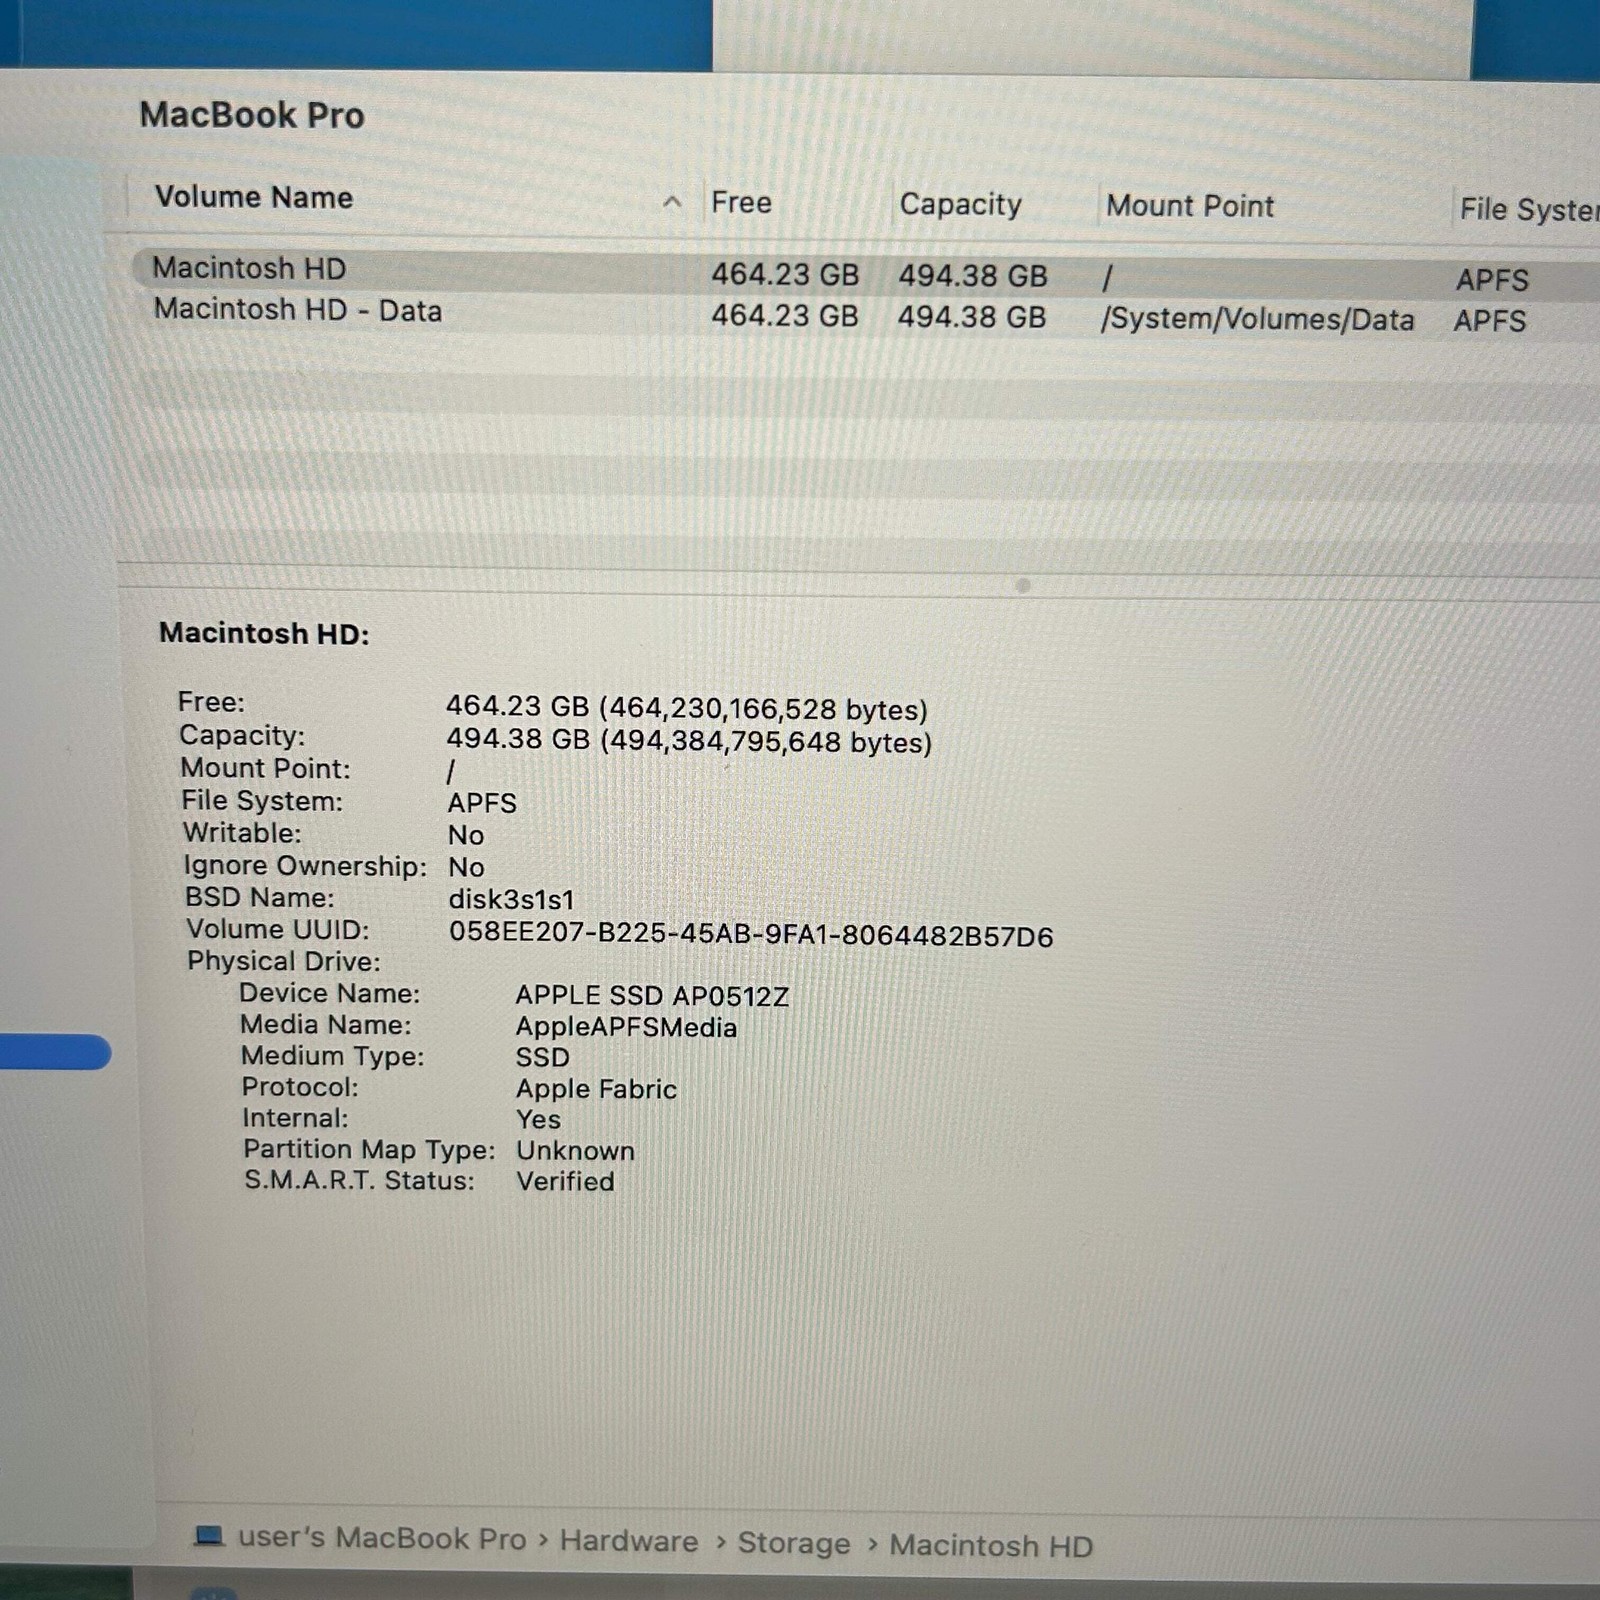Image resolution: width=1600 pixels, height=1600 pixels.
Task: Click the free space value 464,230,166,528 bytes
Action: pos(763,709)
